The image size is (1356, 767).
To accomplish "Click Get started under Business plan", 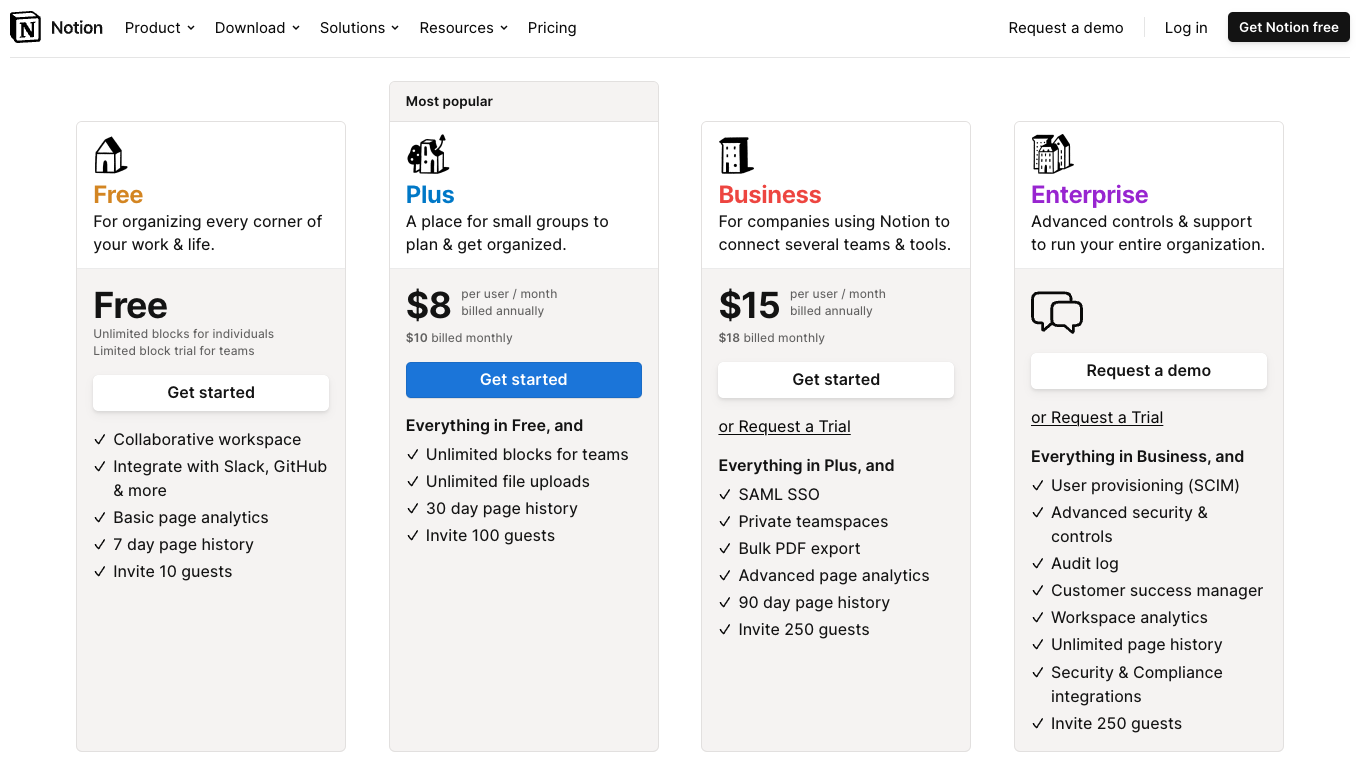I will 836,380.
